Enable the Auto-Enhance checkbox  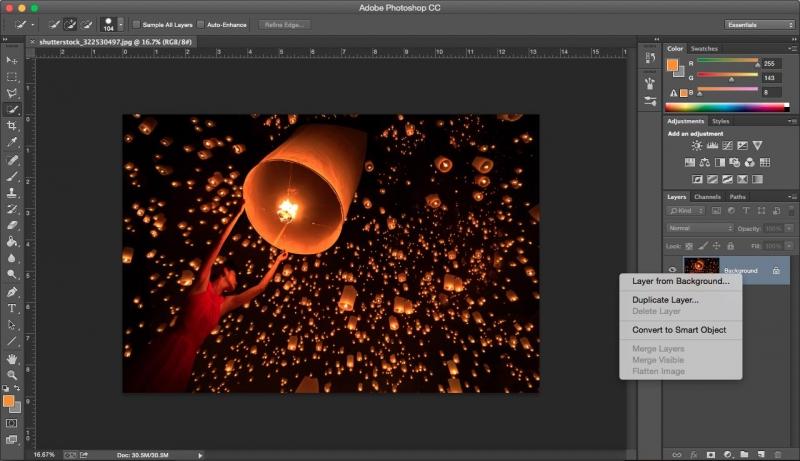[201, 23]
